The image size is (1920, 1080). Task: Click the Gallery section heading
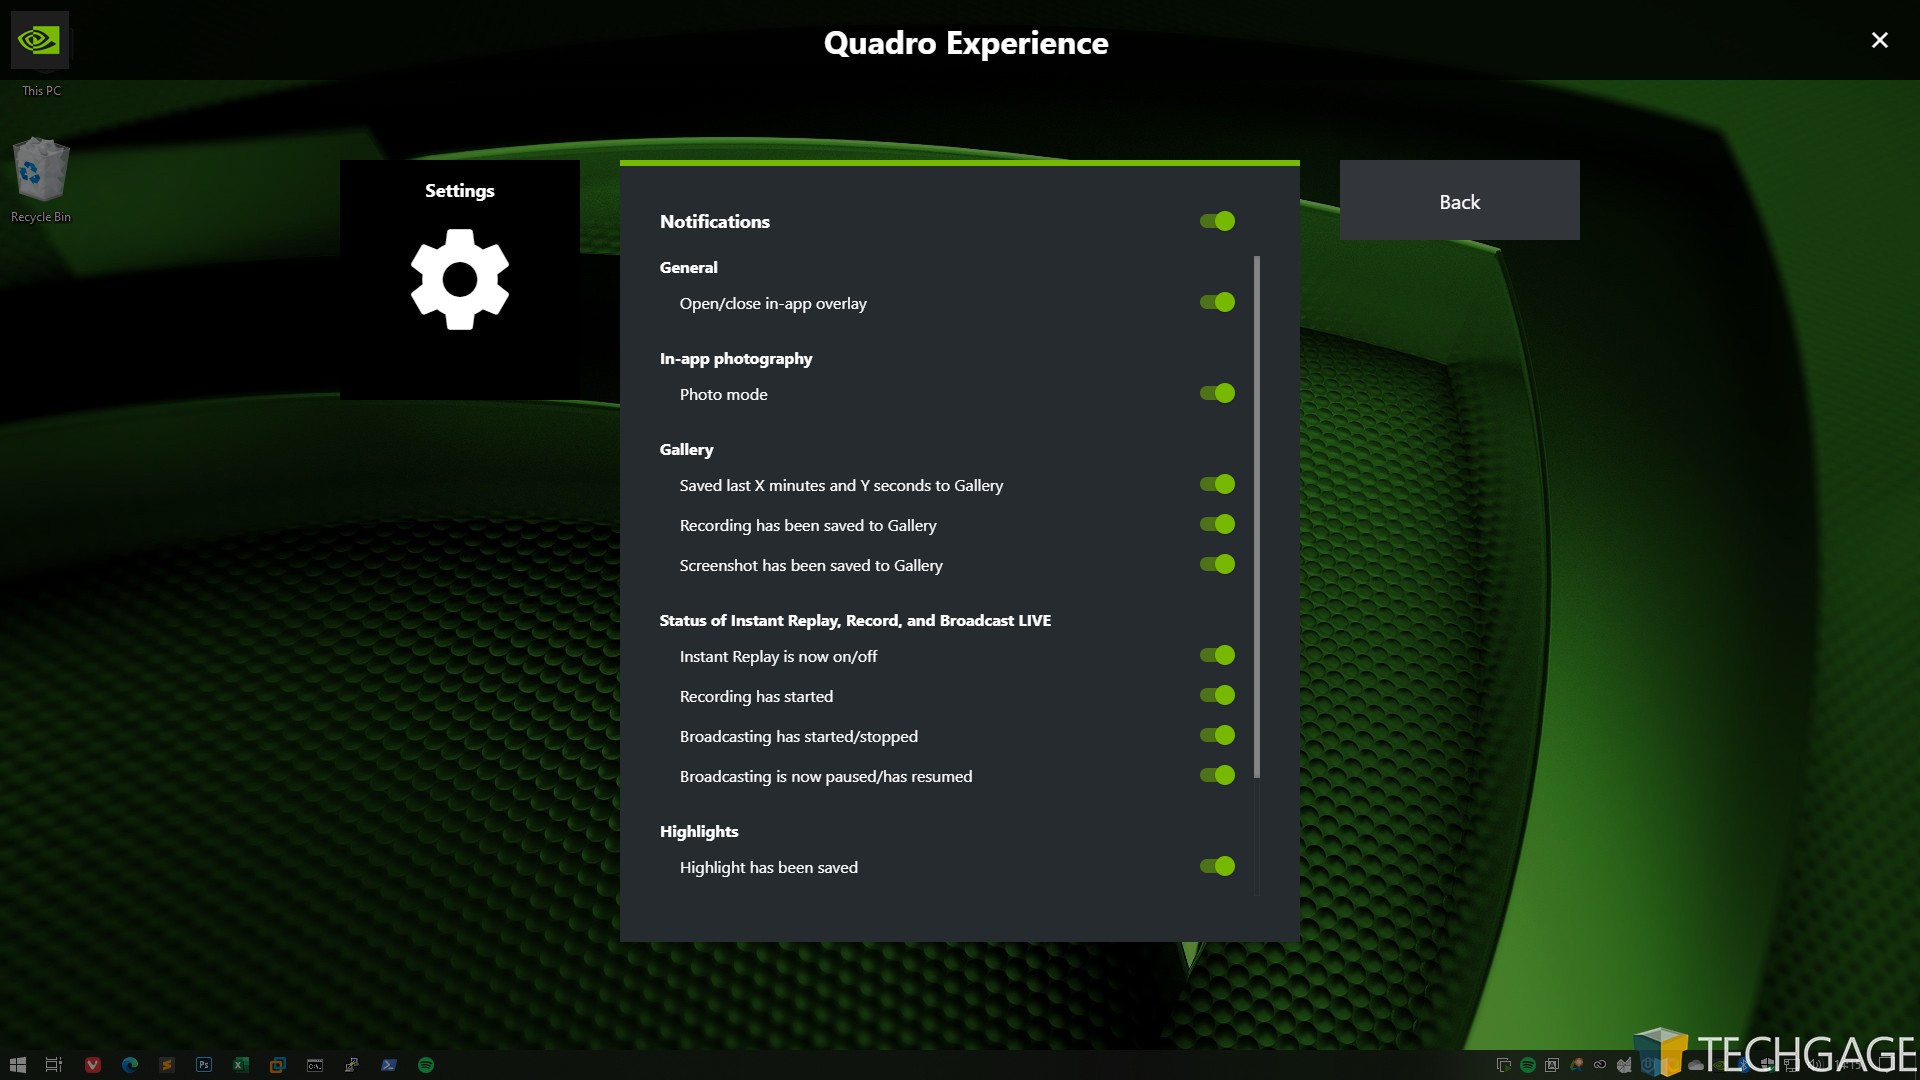point(686,449)
